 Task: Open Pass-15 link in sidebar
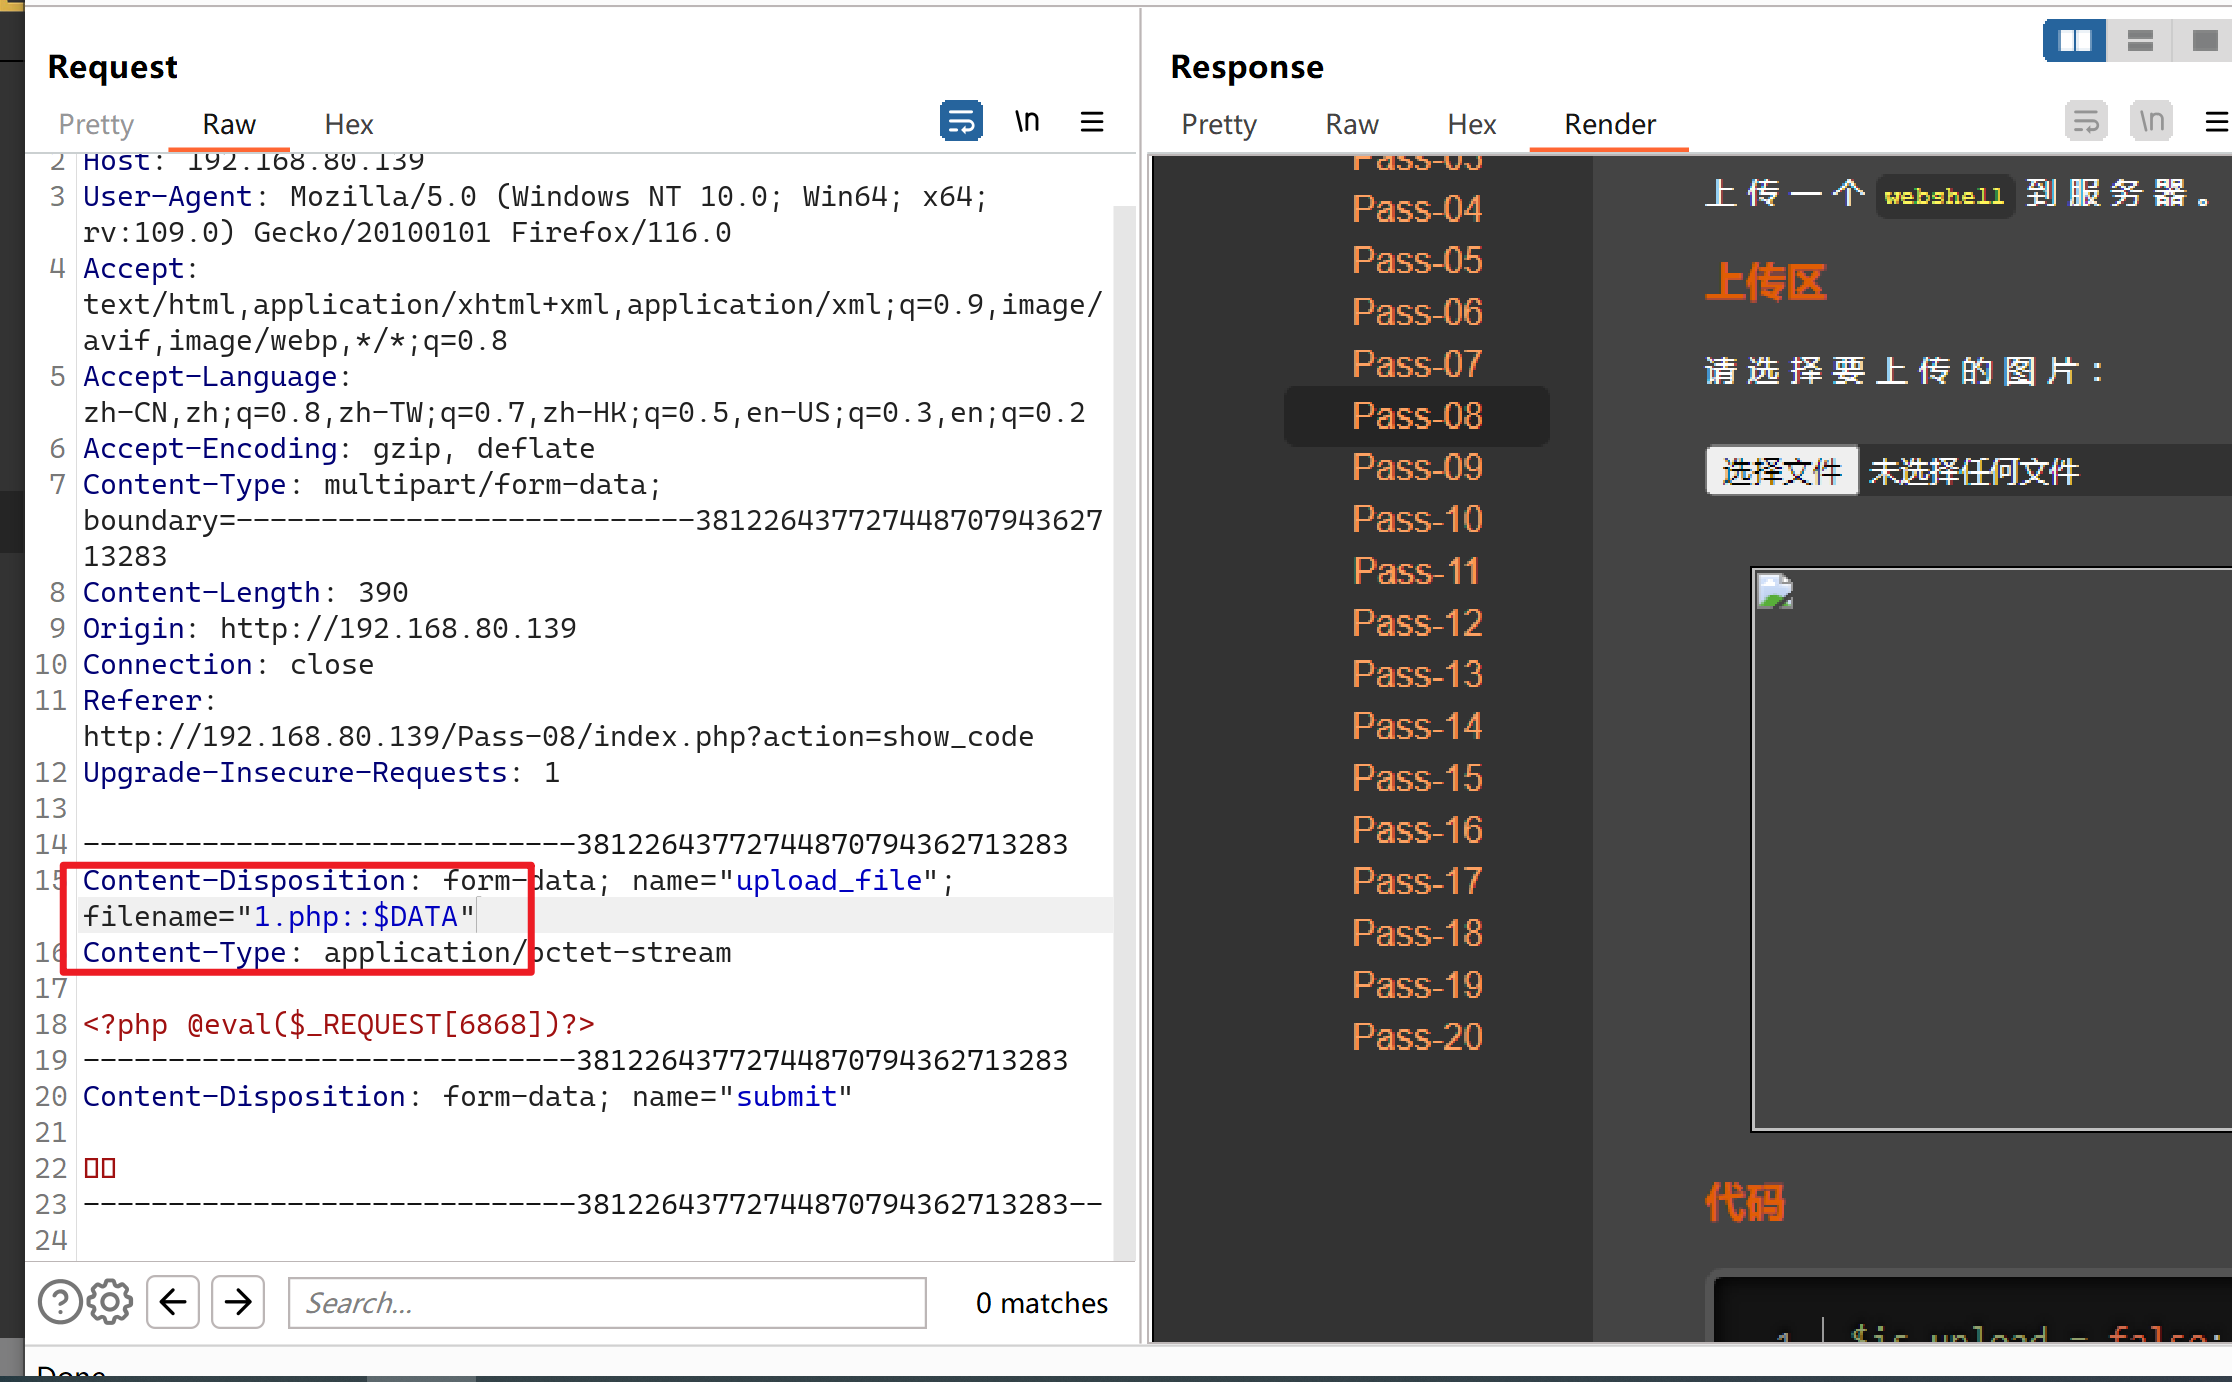(x=1417, y=778)
